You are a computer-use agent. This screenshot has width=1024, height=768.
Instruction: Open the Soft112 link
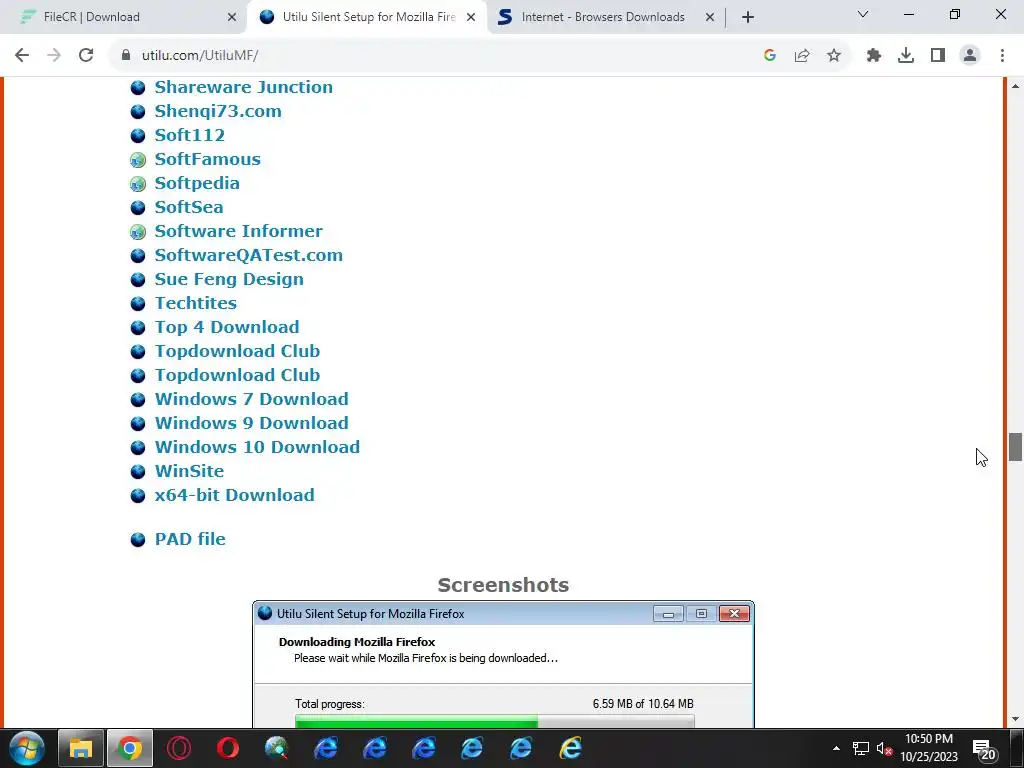[x=189, y=135]
